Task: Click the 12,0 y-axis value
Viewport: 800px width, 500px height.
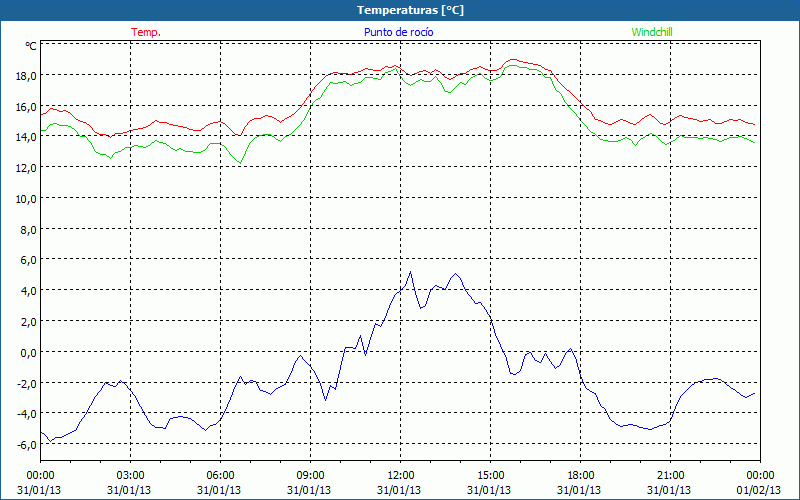Action: point(26,168)
